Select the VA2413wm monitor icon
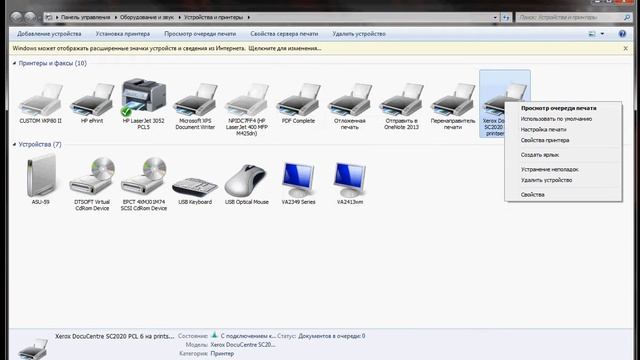Image resolution: width=640 pixels, height=360 pixels. click(x=350, y=179)
